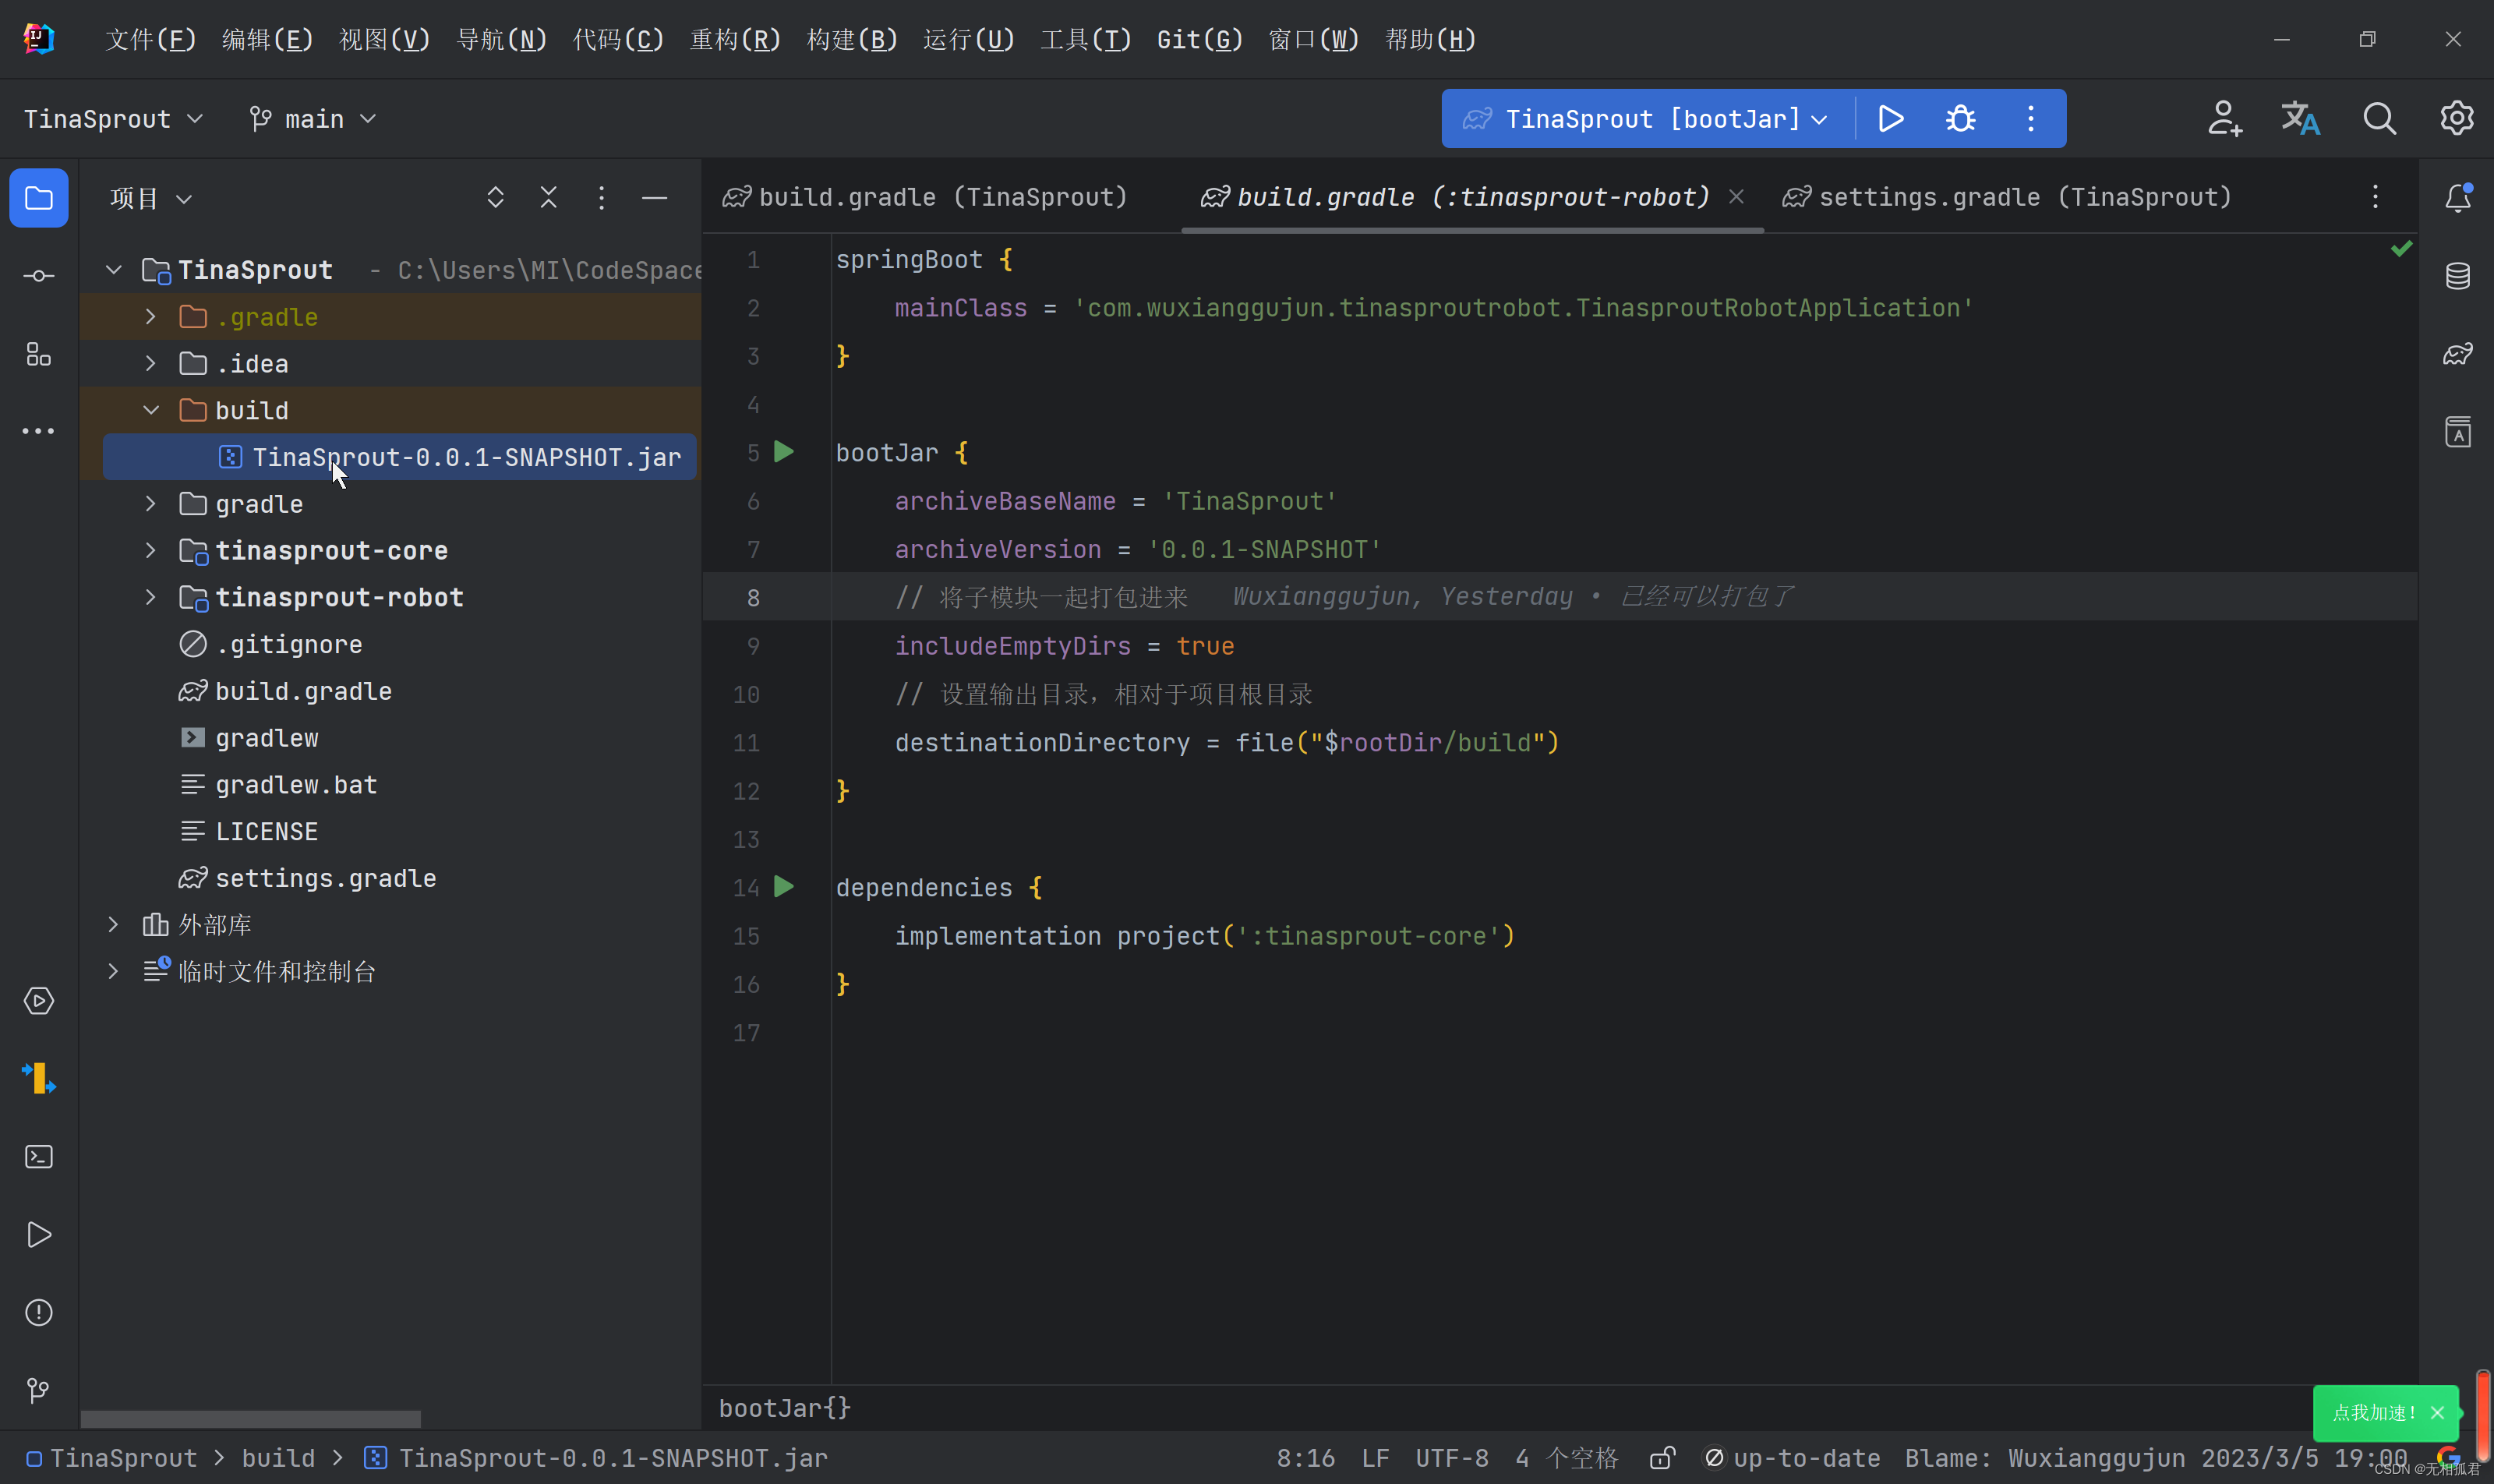This screenshot has height=1484, width=2494.
Task: Toggle the read-only lock icon in the status bar
Action: point(1662,1458)
